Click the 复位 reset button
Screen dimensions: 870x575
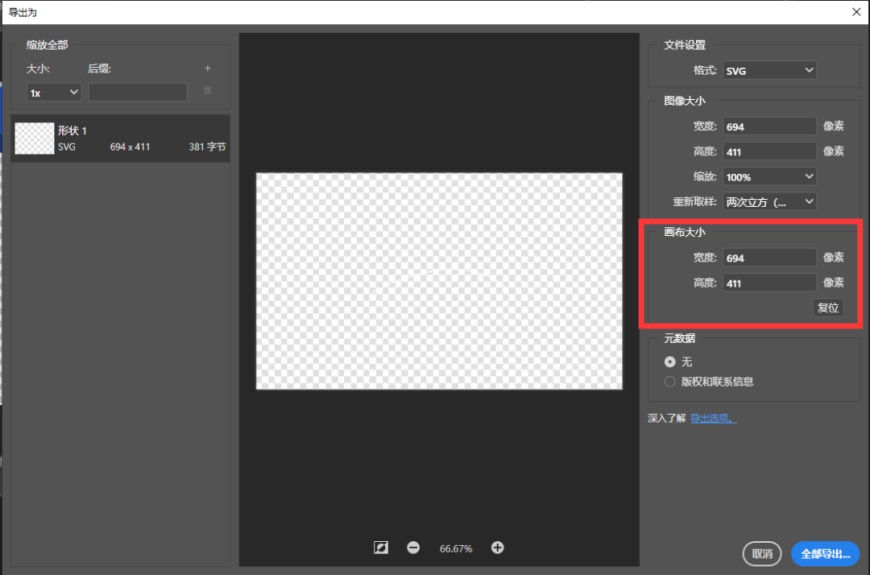coord(828,307)
